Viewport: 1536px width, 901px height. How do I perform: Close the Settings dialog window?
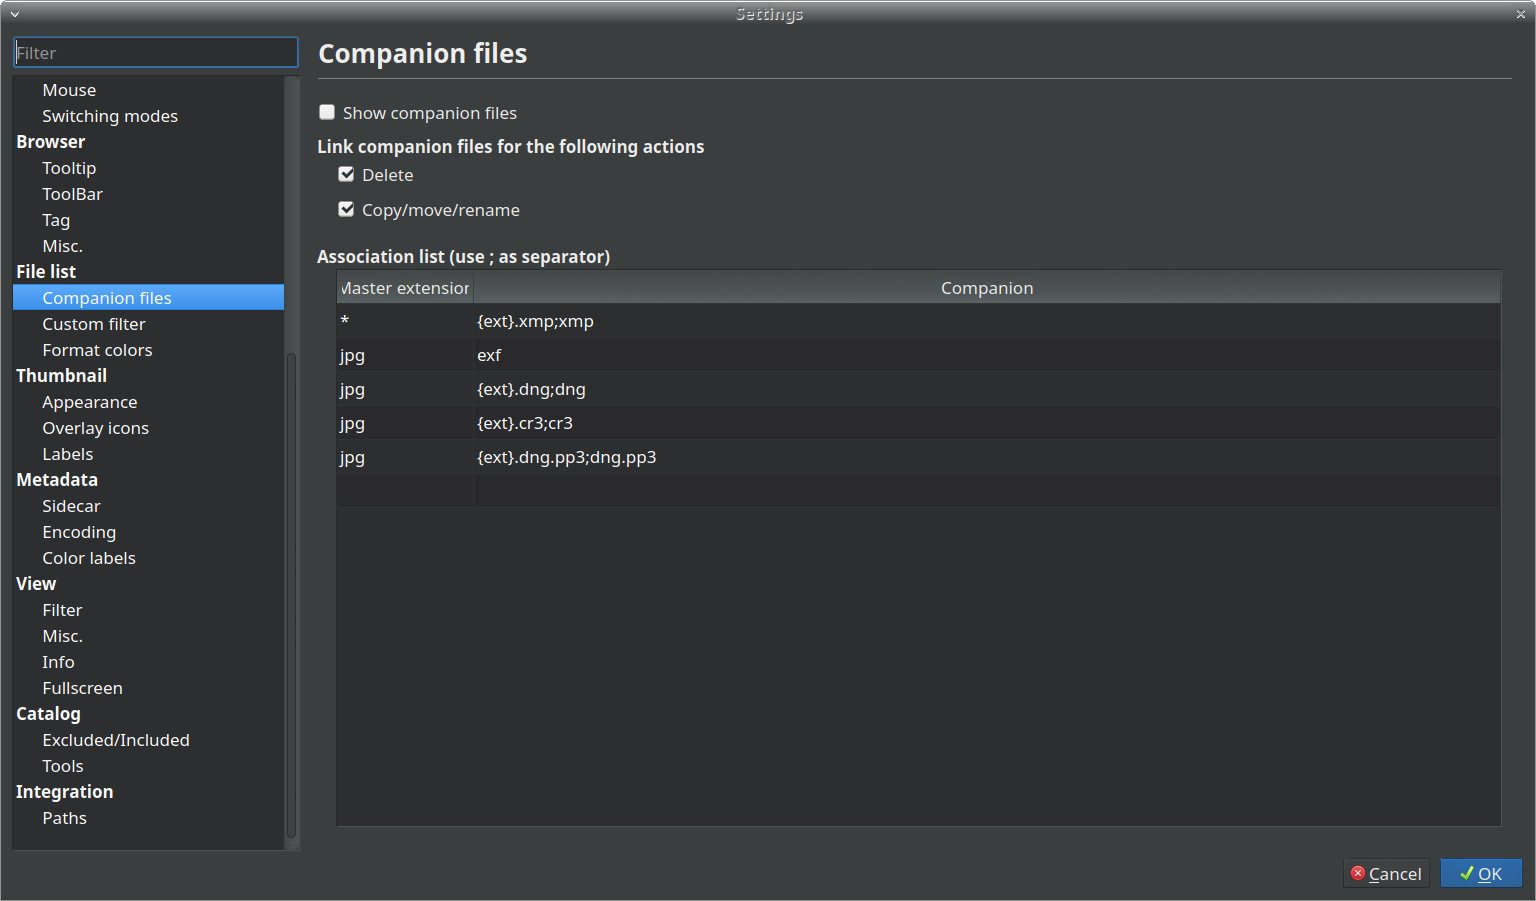click(x=1520, y=14)
